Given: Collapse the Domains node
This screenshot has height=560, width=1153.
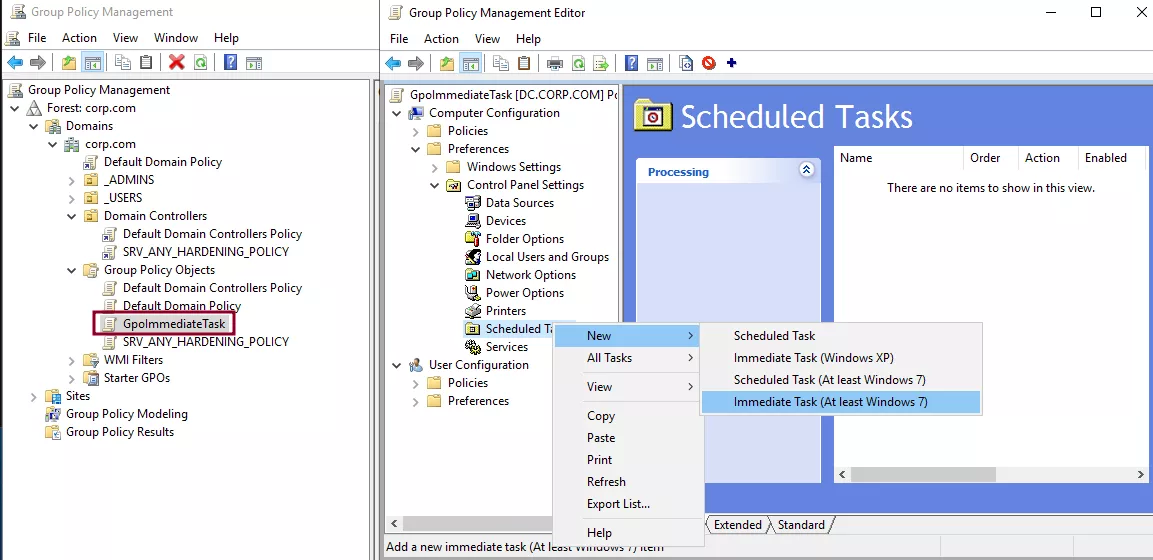Looking at the screenshot, I should pos(33,126).
